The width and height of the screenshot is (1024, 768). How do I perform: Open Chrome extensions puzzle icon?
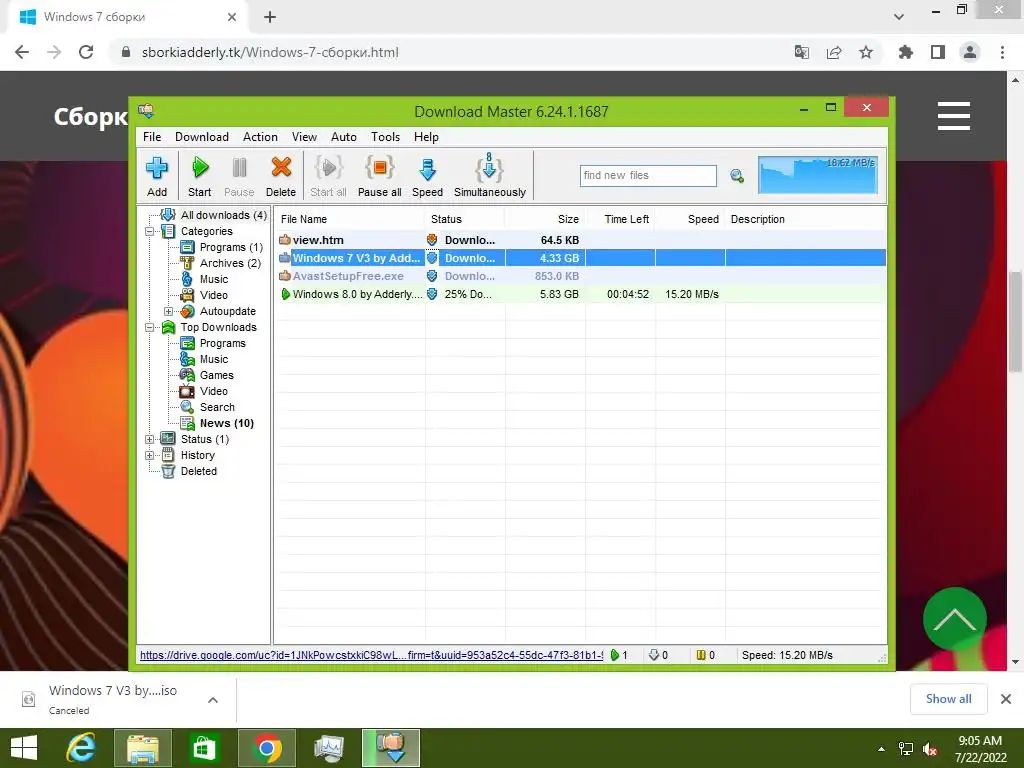(x=905, y=52)
